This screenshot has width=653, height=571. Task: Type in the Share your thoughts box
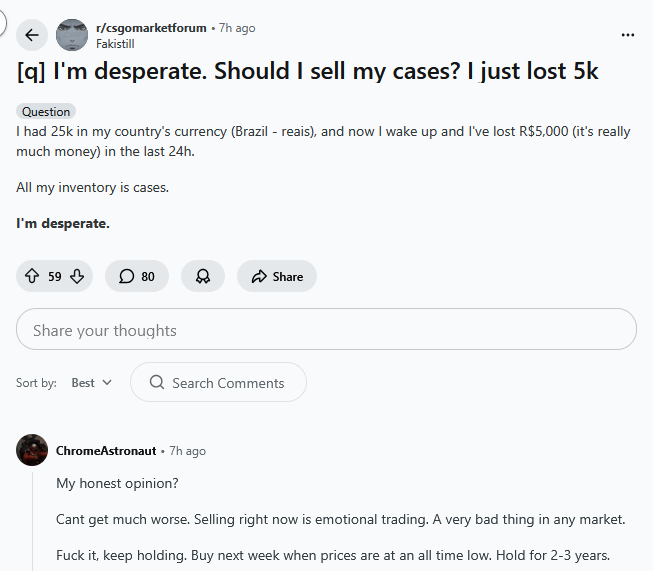pos(326,330)
